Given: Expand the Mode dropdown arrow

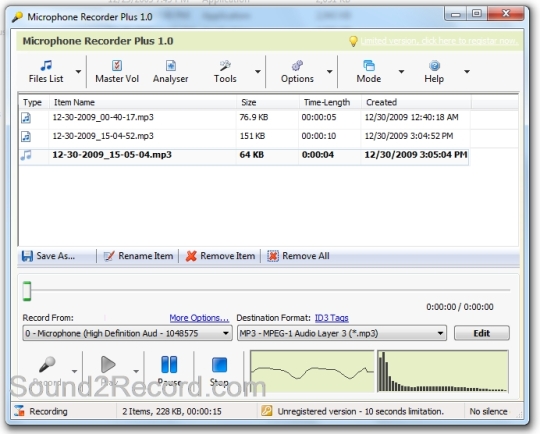Looking at the screenshot, I should click(401, 72).
